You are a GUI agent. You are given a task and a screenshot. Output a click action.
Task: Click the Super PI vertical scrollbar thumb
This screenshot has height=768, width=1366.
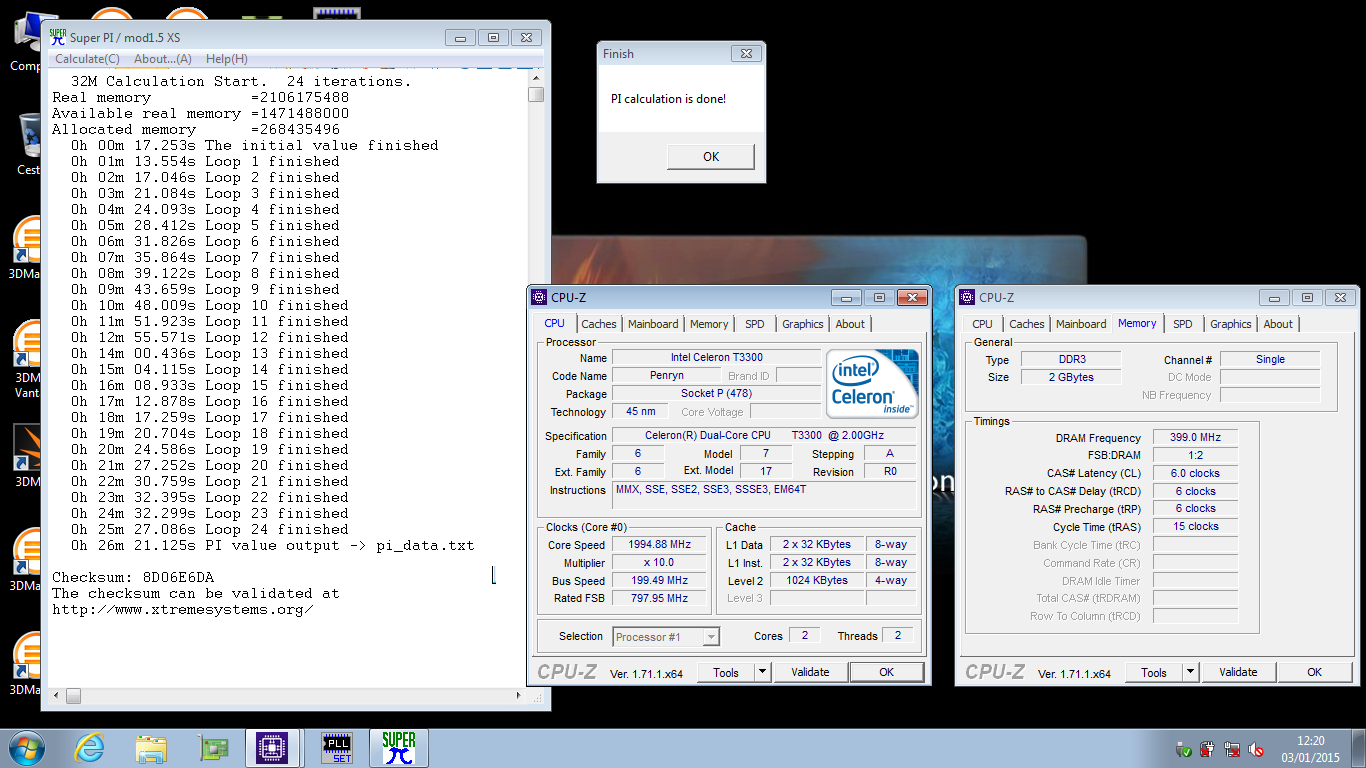pos(536,95)
